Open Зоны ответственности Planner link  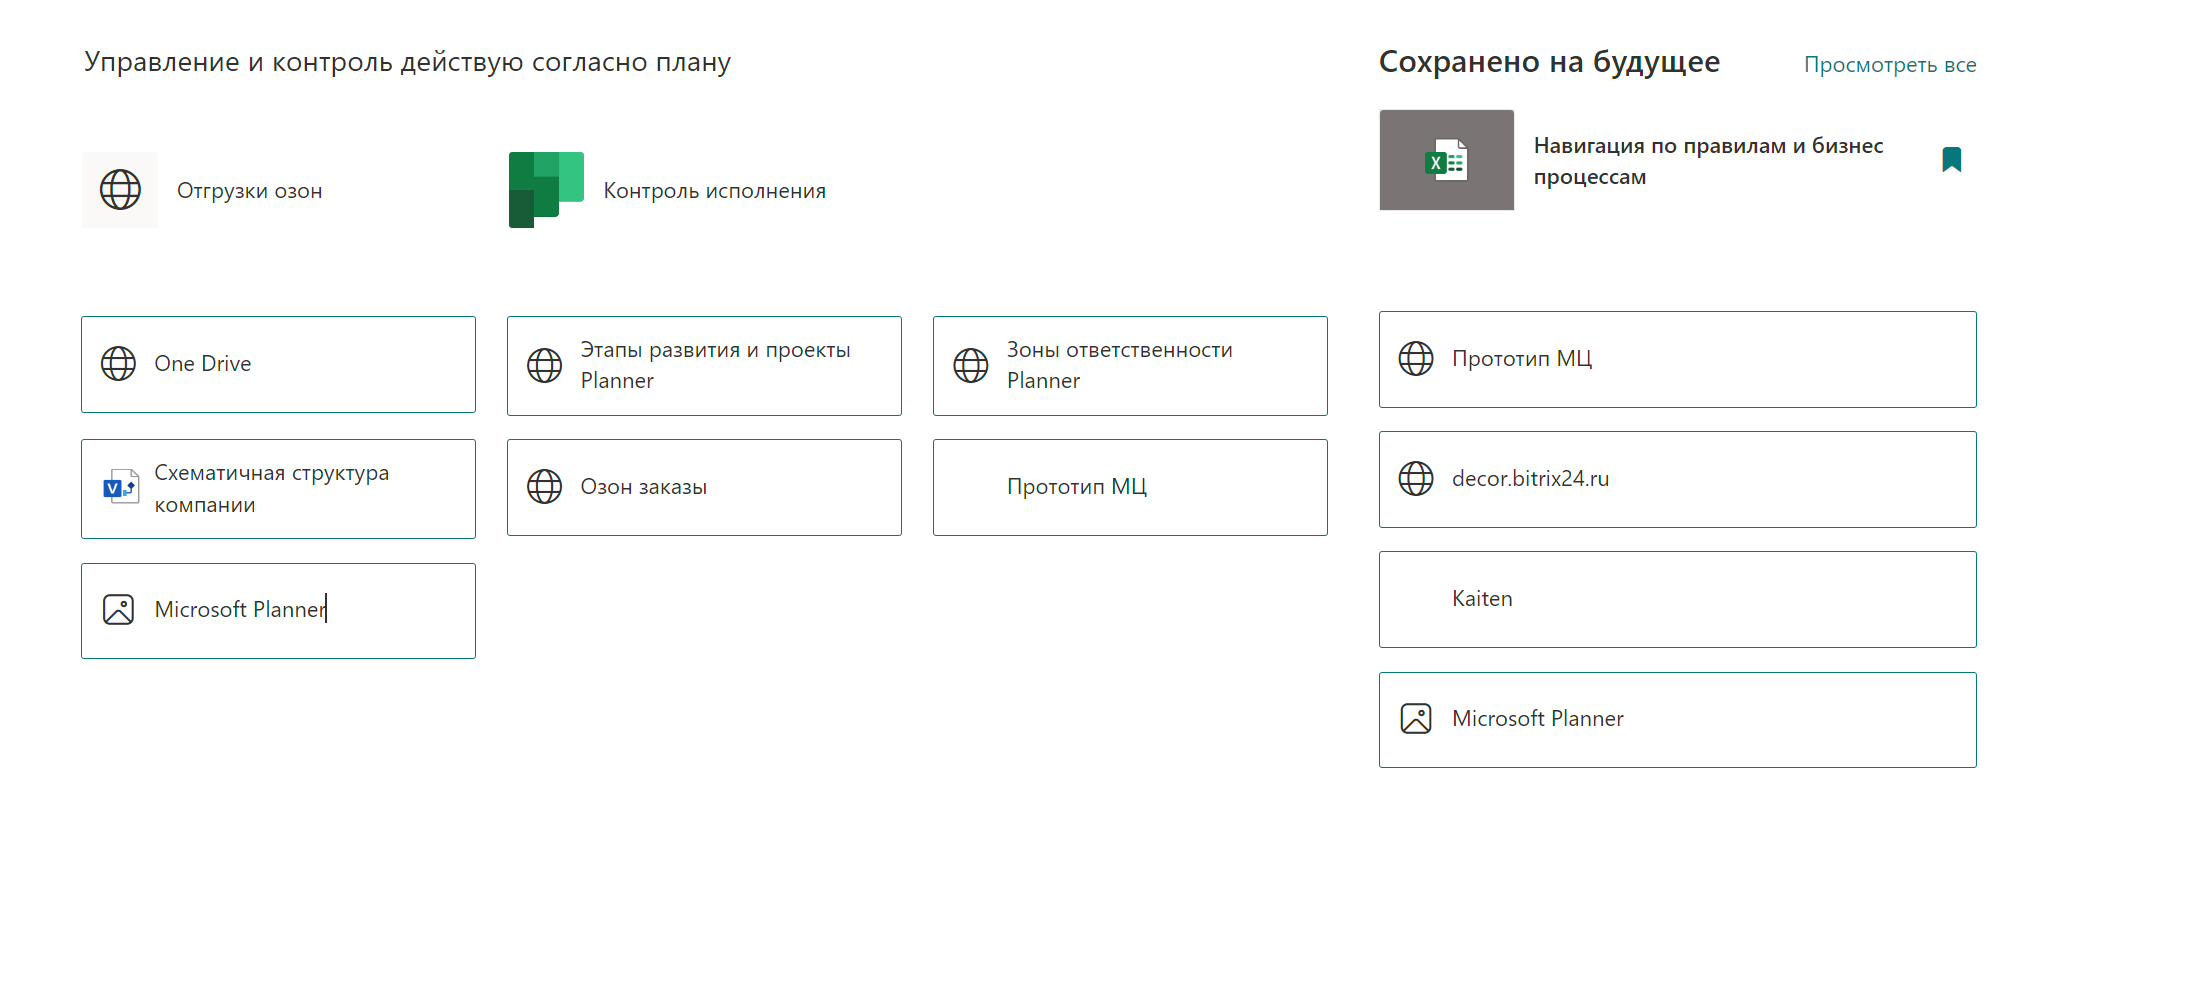[1130, 366]
